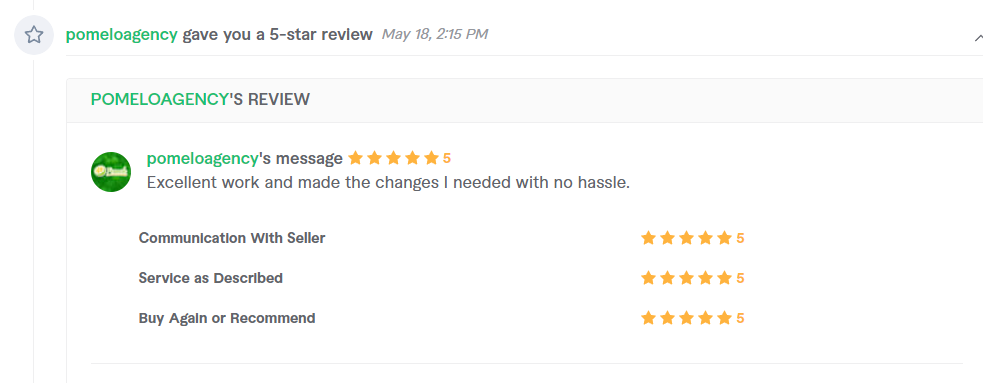Click the May 18, 2:15 PM timestamp
Screen dimensions: 983x383
434,34
